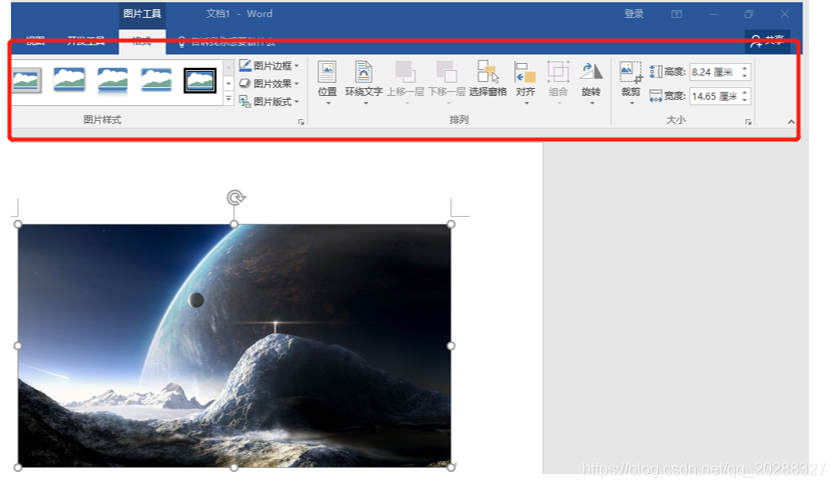The width and height of the screenshot is (836, 488).
Task: Expand the arrow under 位置
Action: 328,103
